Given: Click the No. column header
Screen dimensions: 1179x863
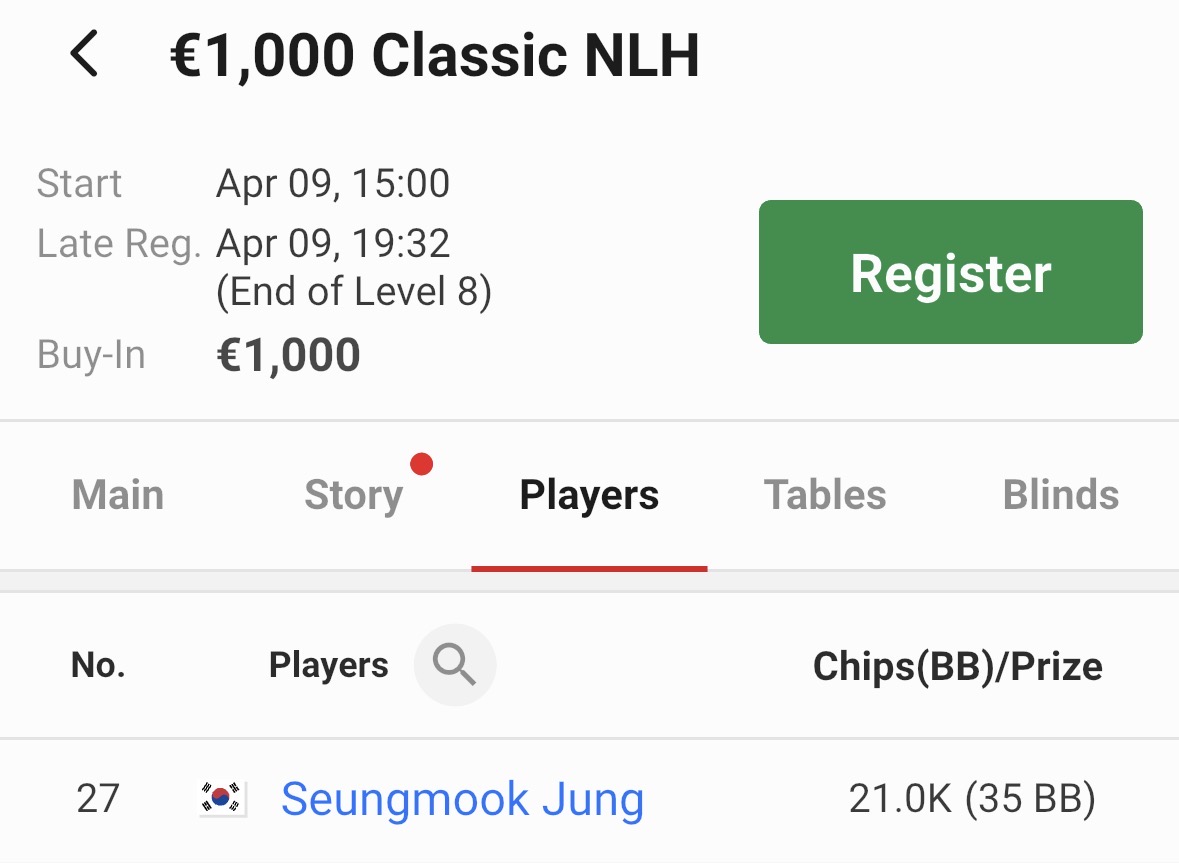Looking at the screenshot, I should 98,665.
